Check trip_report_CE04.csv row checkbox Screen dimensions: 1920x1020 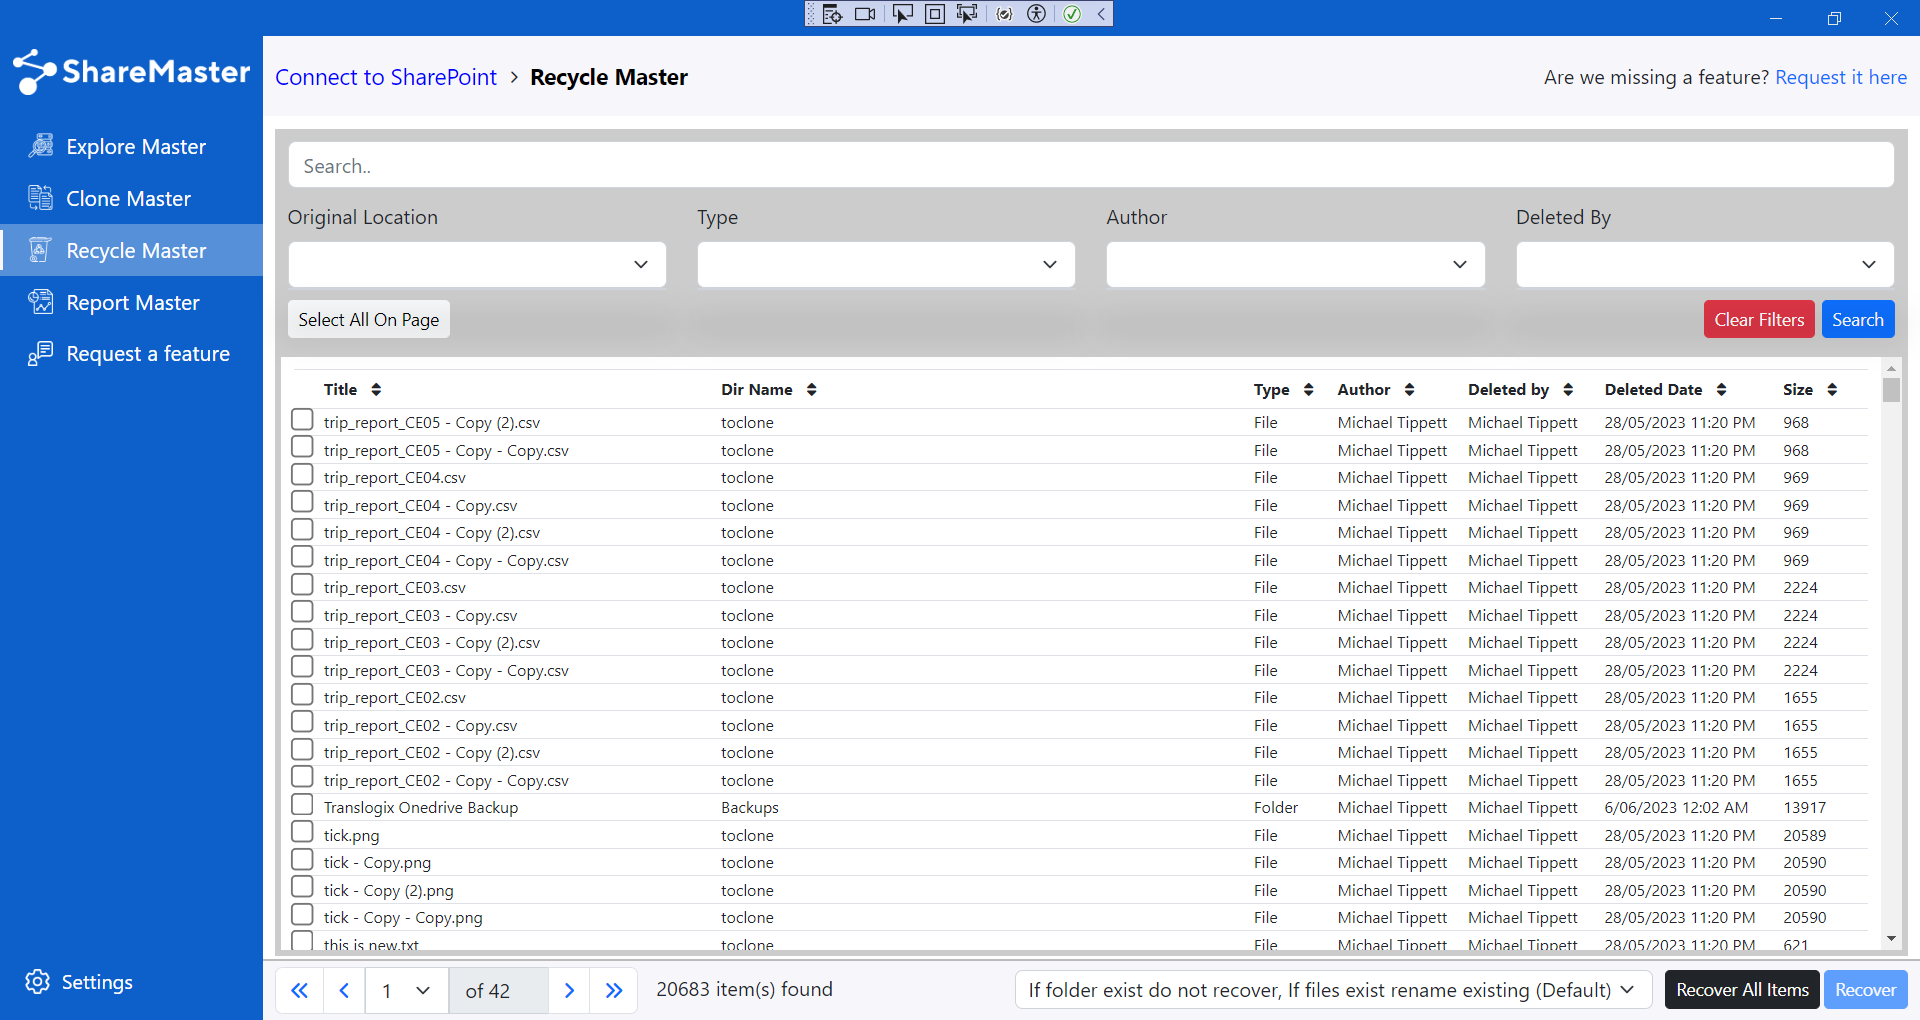(302, 475)
